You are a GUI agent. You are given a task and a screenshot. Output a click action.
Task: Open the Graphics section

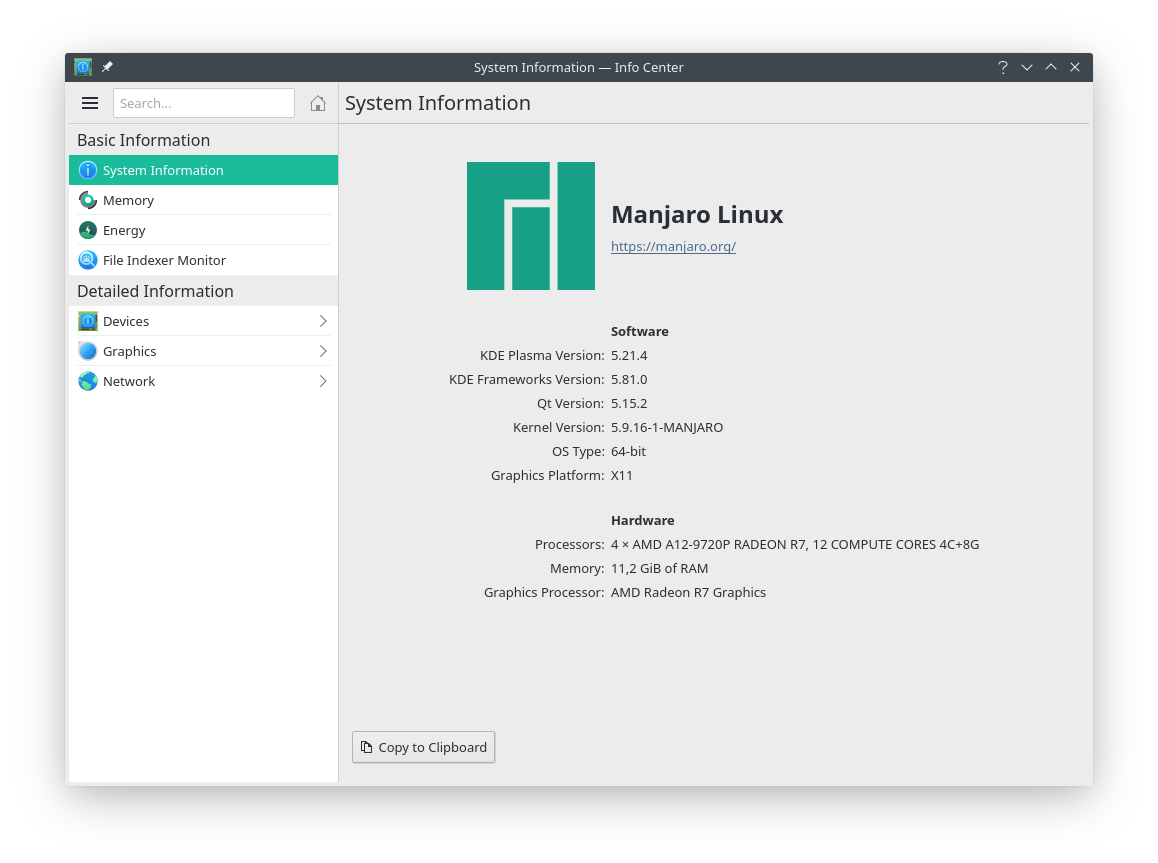[204, 351]
